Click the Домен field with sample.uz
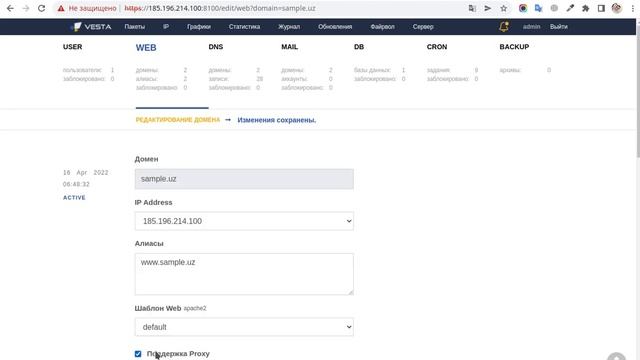 244,179
